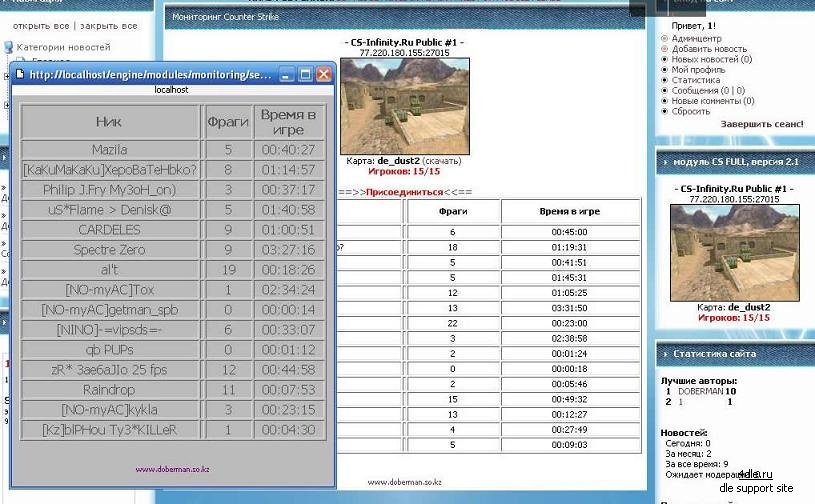Click the de_dust2 map thumbnail in right sidebar
The image size is (815, 504).
tap(734, 253)
